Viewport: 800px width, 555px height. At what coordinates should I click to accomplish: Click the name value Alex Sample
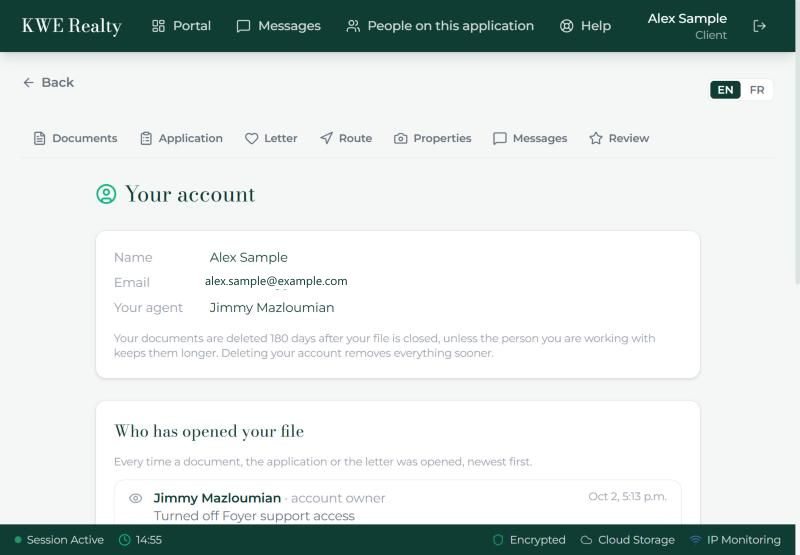tap(248, 258)
